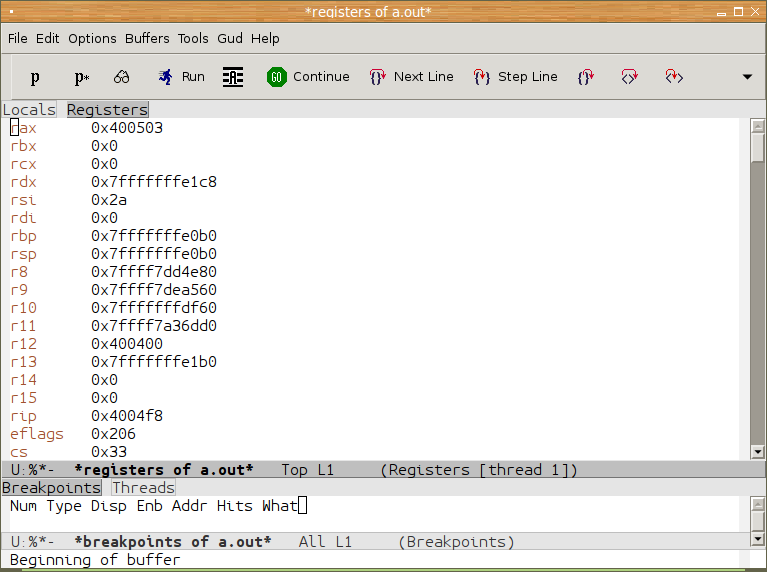
Task: Click the Step Line label
Action: click(x=528, y=77)
